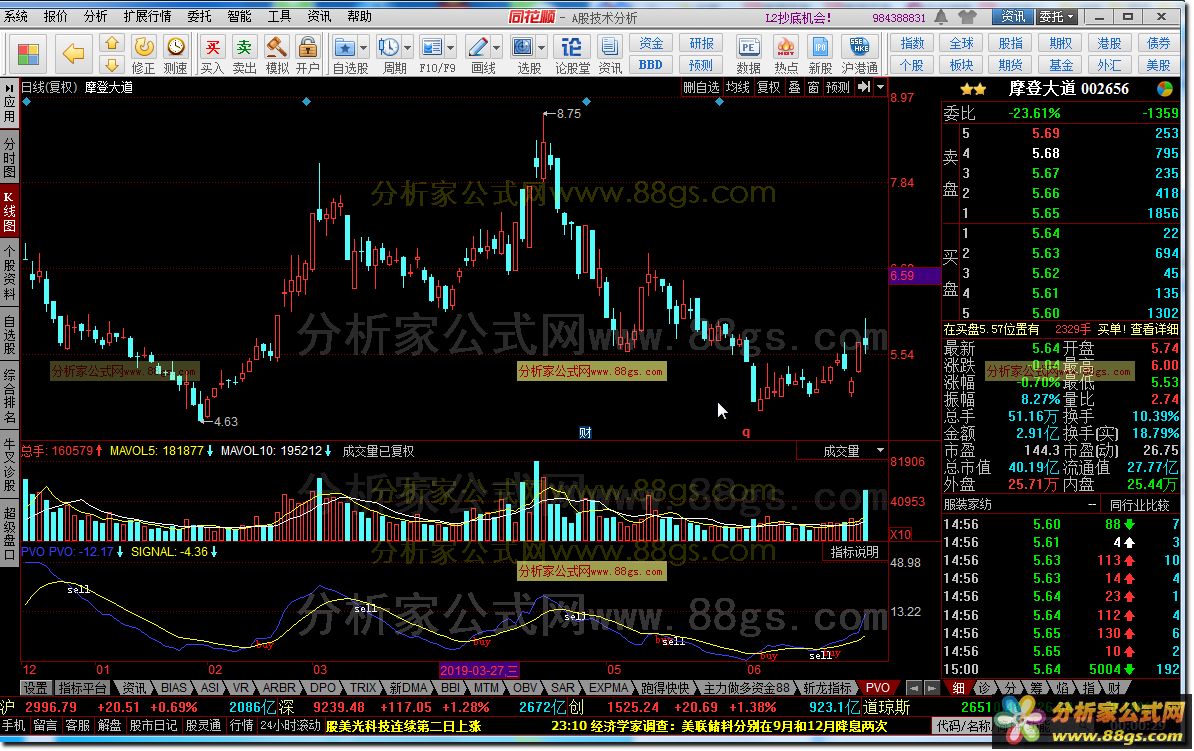This screenshot has width=1194, height=751.
Task: Switch to the 分时图 side tab
Action: pyautogui.click(x=9, y=158)
